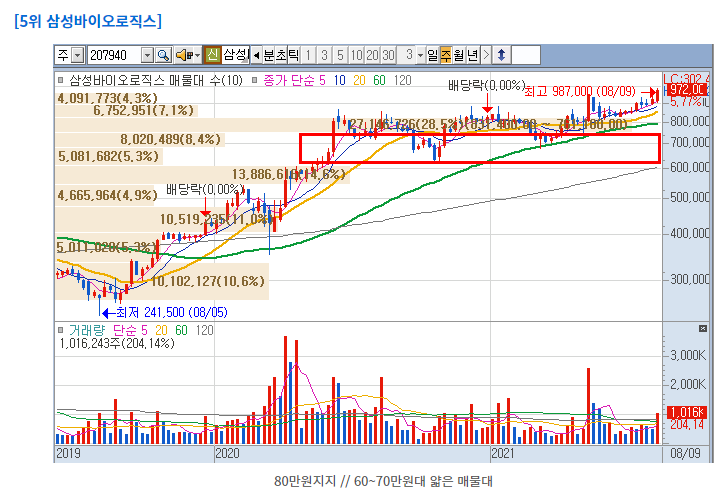
Task: Click the 6,752,951(7.1%) volume profile bar
Action: pyautogui.click(x=127, y=110)
